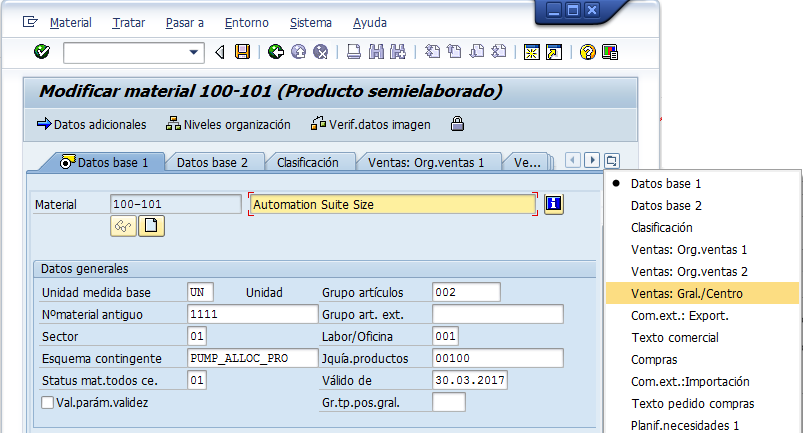Toggle the Val.parám.validez checkbox
The height and width of the screenshot is (433, 803).
[x=48, y=402]
